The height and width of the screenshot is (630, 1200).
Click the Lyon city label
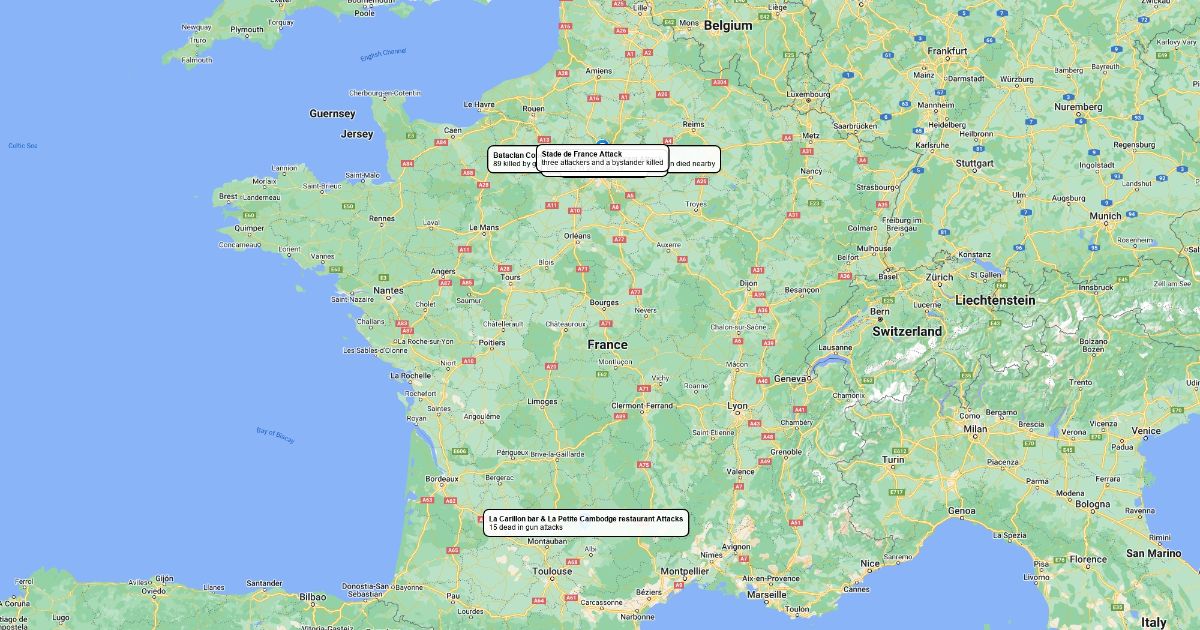[x=737, y=406]
